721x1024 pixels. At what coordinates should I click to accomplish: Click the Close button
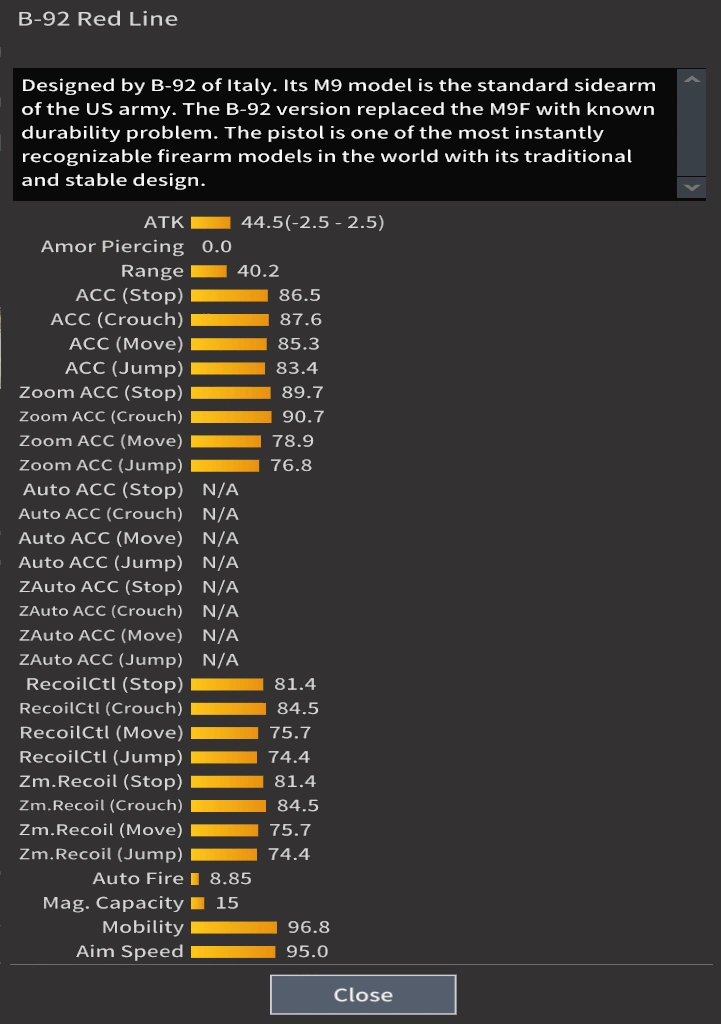363,995
